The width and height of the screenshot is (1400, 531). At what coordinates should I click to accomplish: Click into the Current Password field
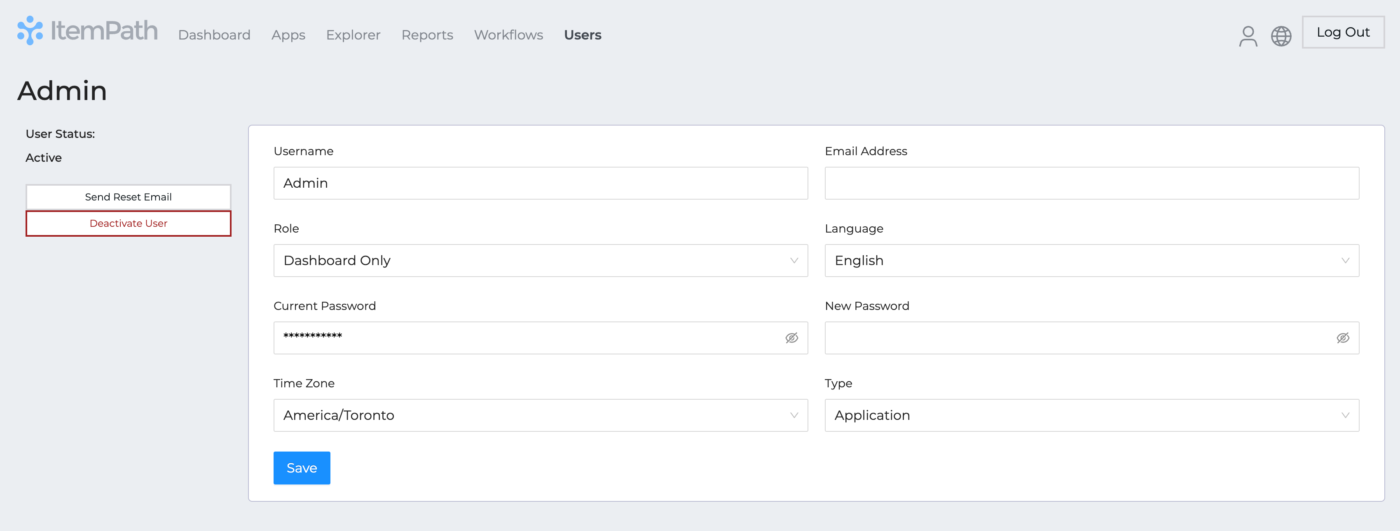pyautogui.click(x=540, y=338)
